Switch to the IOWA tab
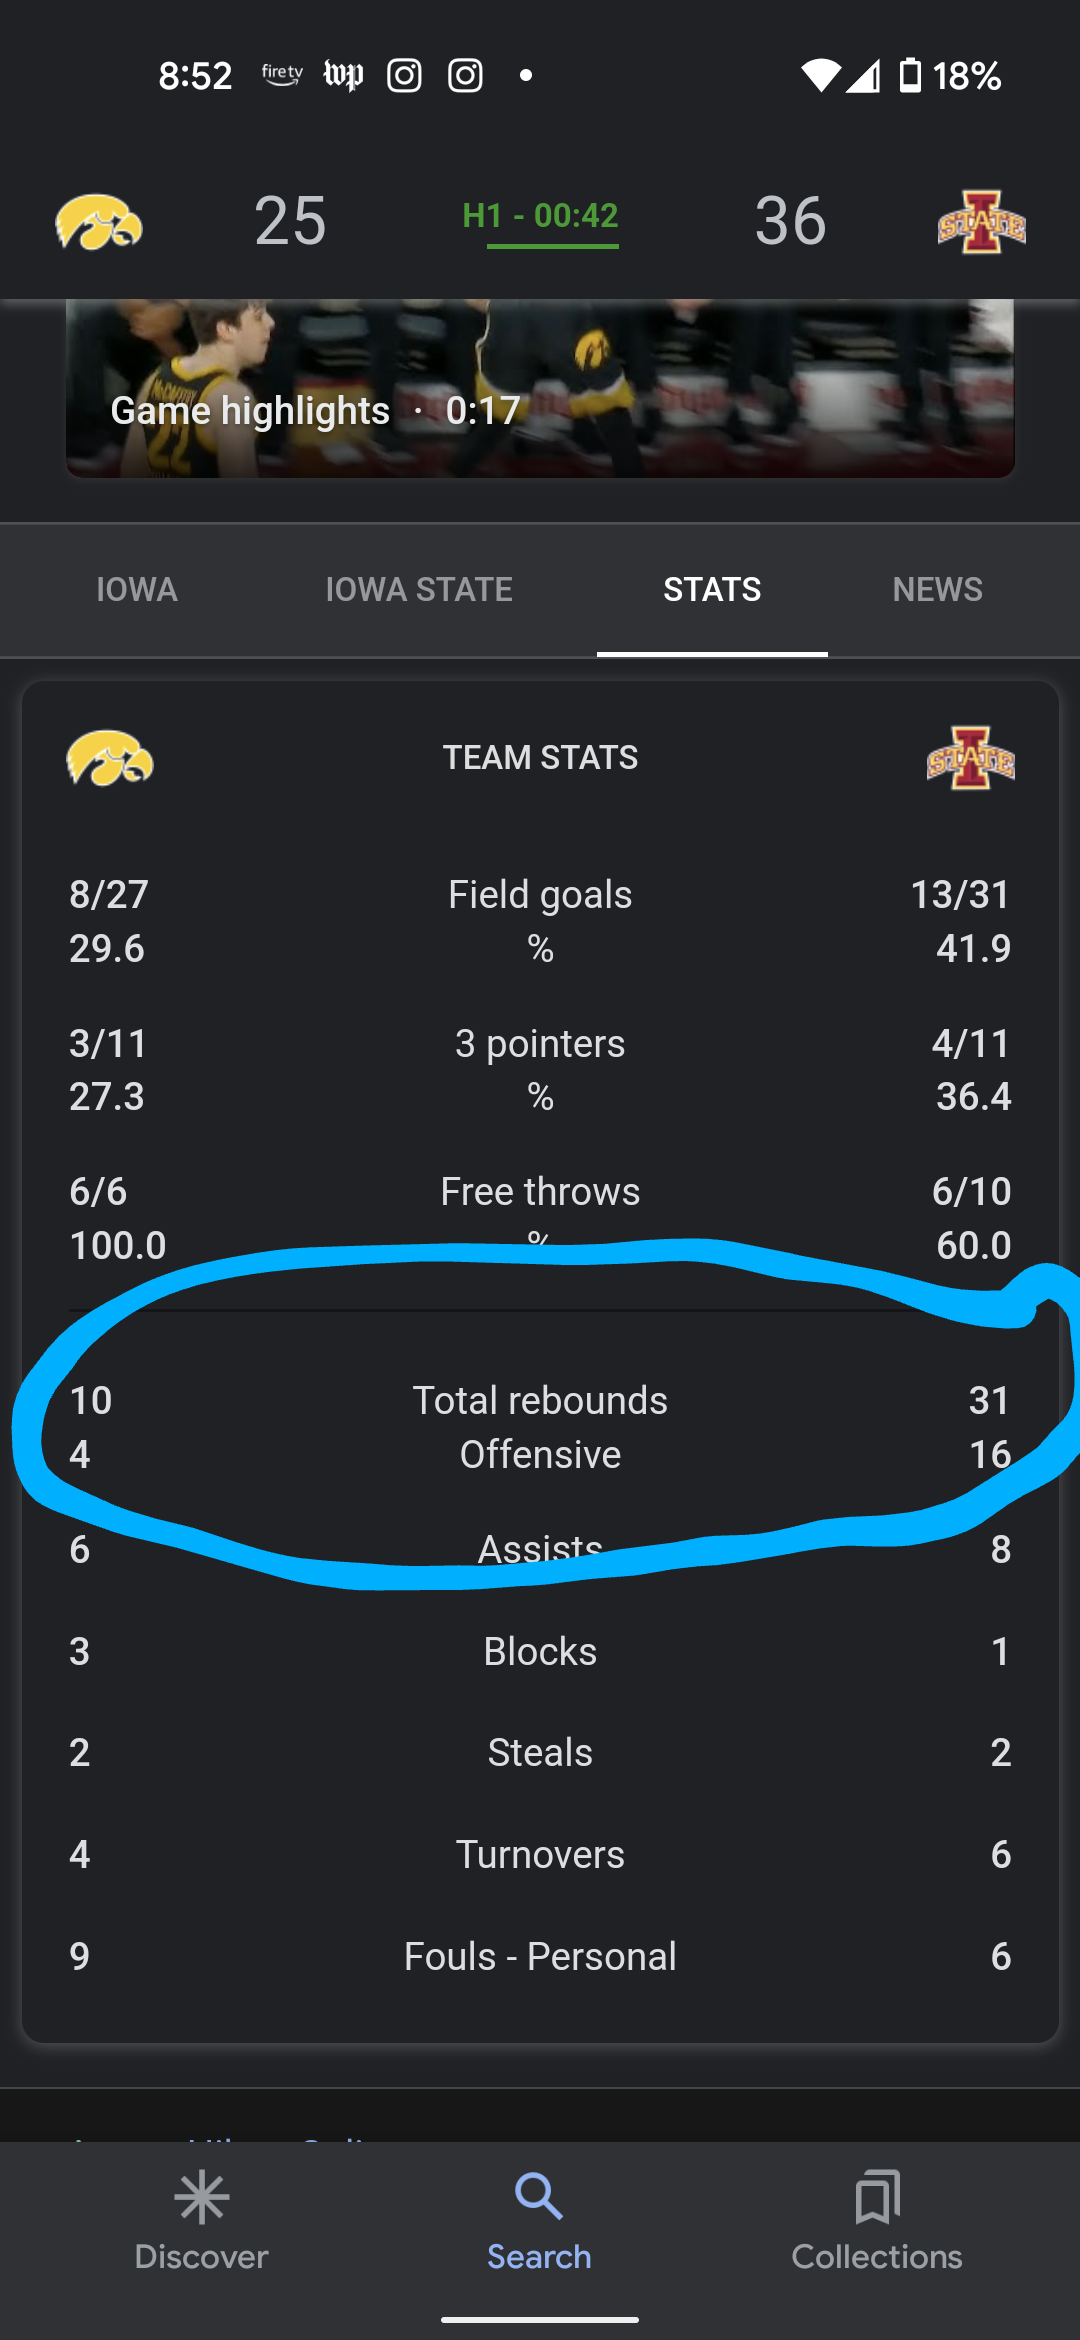Viewport: 1080px width, 2340px height. [x=137, y=590]
